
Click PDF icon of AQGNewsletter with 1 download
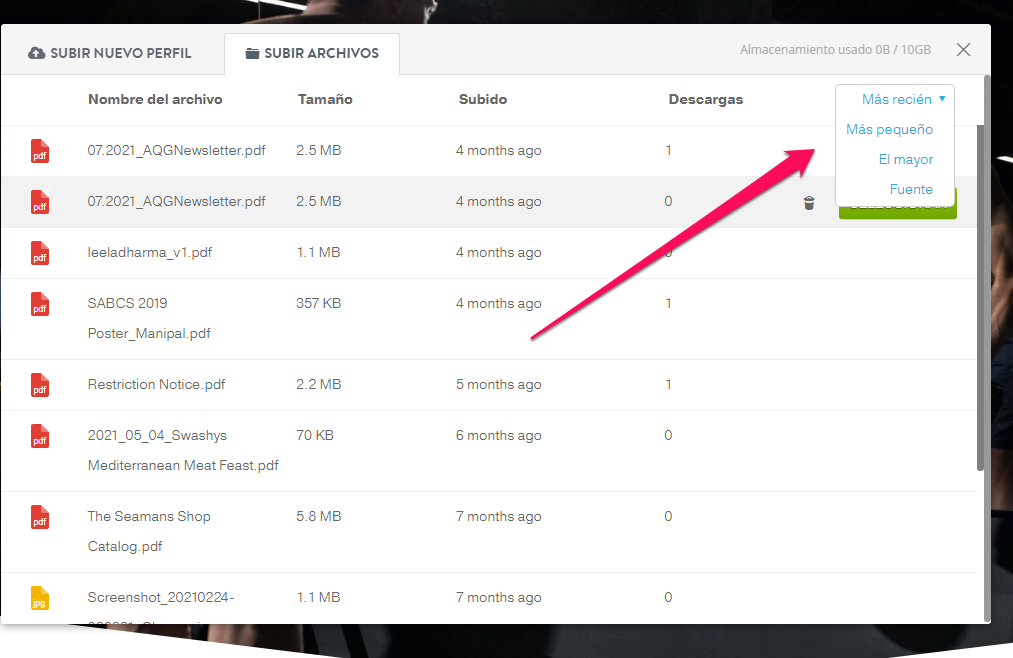pos(40,151)
